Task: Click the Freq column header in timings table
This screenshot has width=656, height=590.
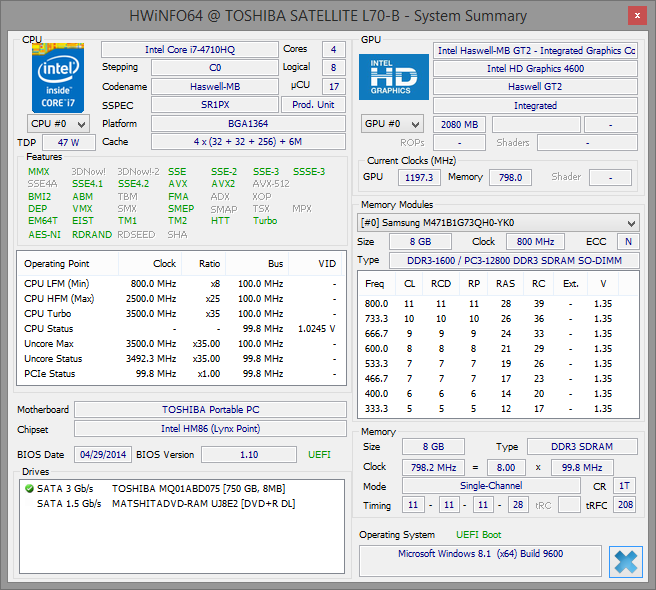Action: (375, 284)
